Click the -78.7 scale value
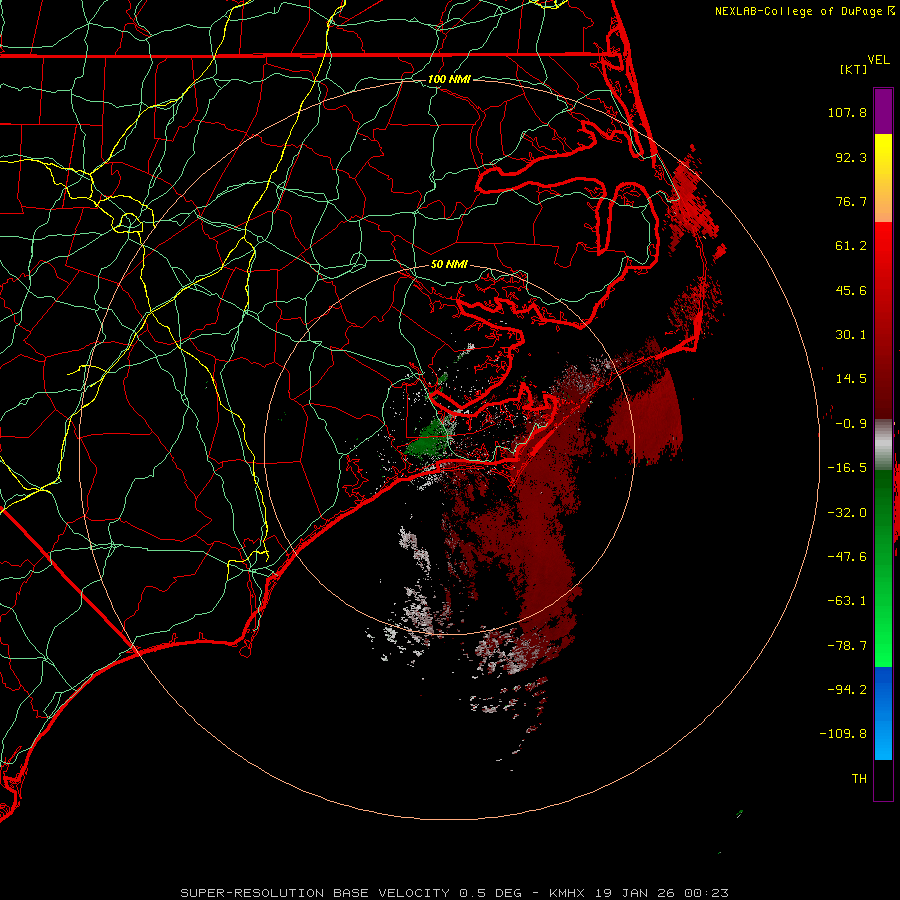Image resolution: width=900 pixels, height=900 pixels. coord(847,646)
